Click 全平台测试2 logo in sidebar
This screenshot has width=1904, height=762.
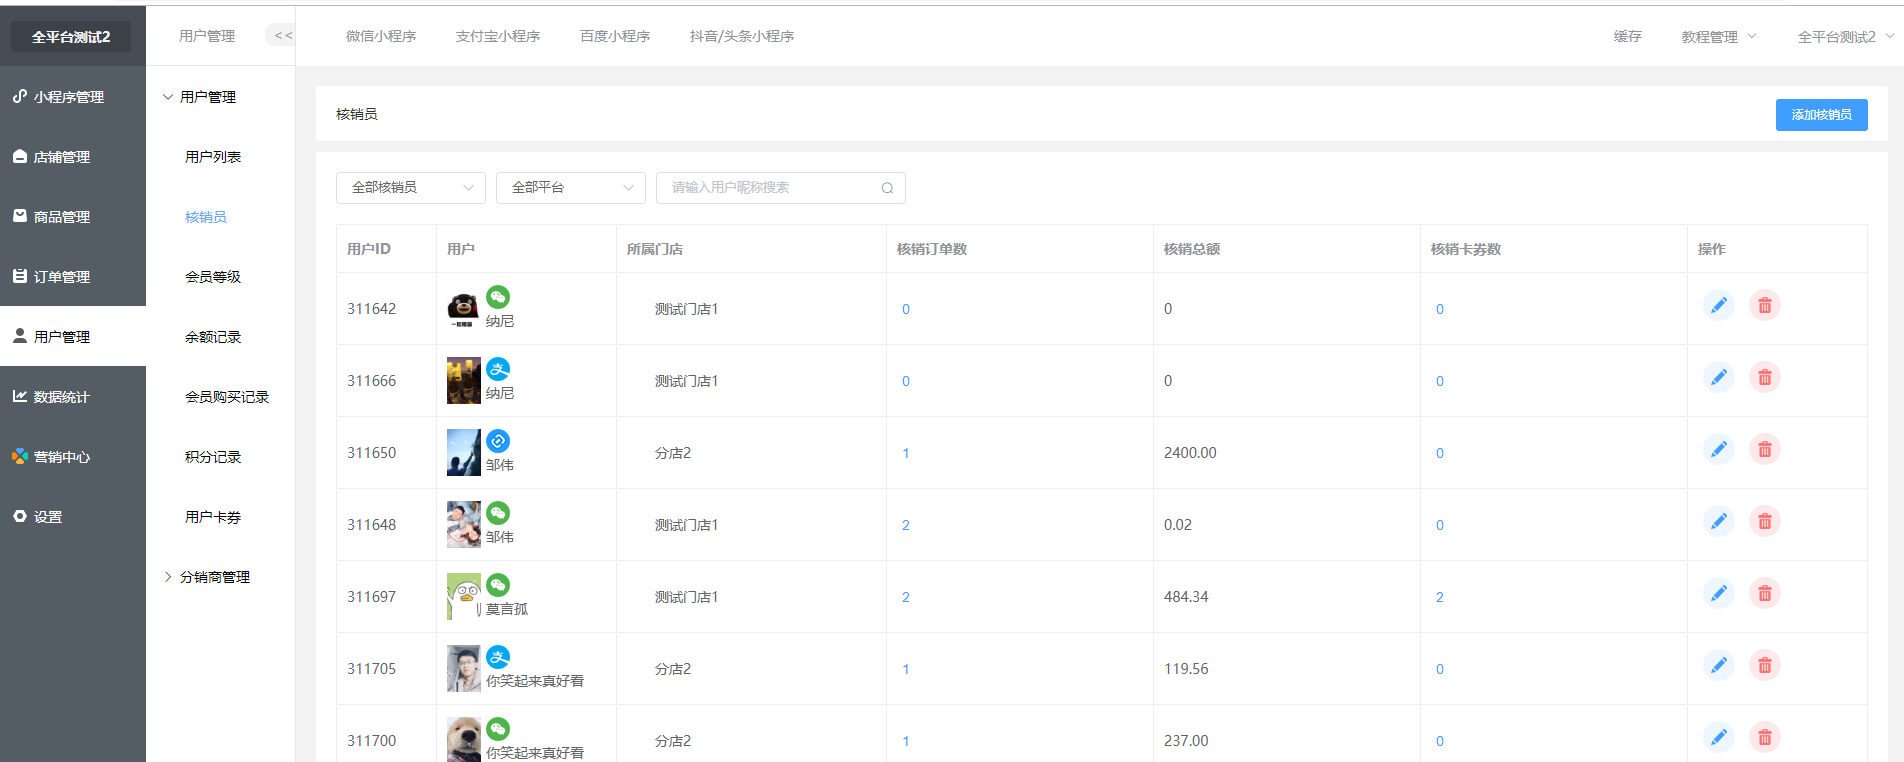point(71,37)
